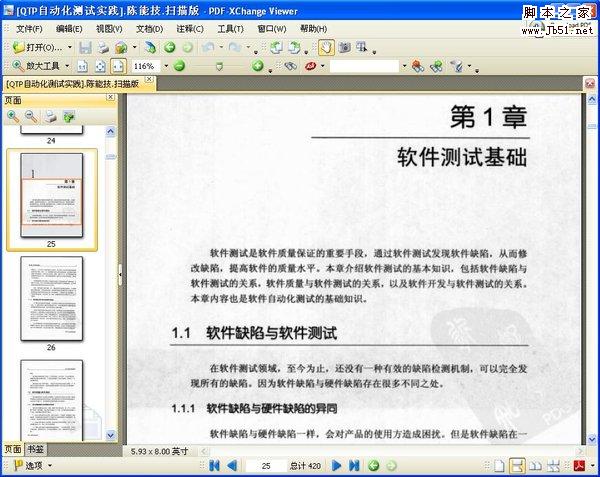Viewport: 600px width, 477px height.
Task: Open the 视图(V) menu
Action: (x=109, y=29)
